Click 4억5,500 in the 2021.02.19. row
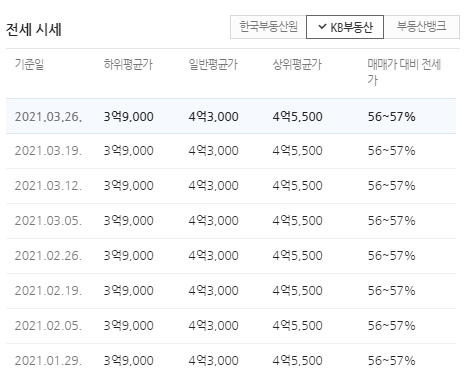This screenshot has width=472, height=376. [x=298, y=291]
